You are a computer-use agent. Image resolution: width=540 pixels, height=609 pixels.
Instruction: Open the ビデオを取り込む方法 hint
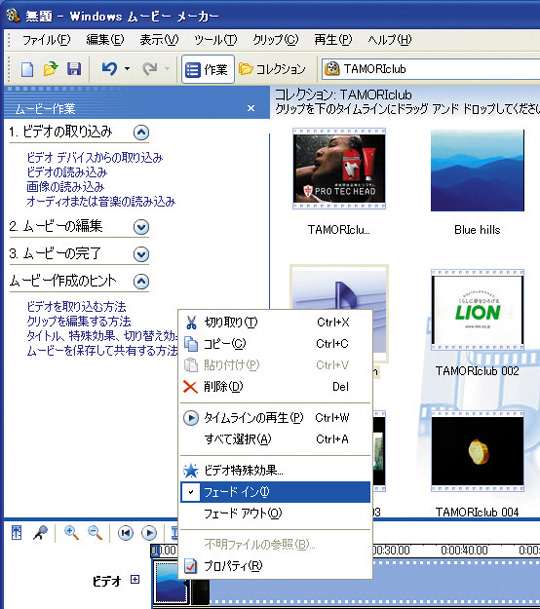[x=76, y=307]
